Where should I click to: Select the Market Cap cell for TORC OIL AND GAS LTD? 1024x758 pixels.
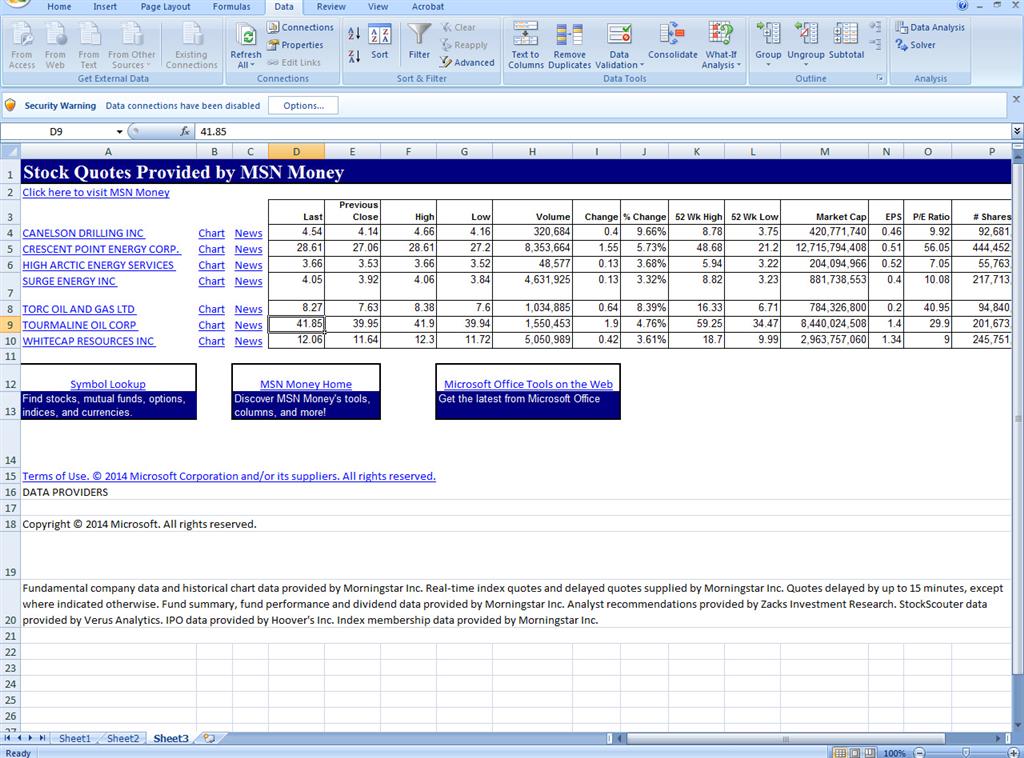pos(824,308)
